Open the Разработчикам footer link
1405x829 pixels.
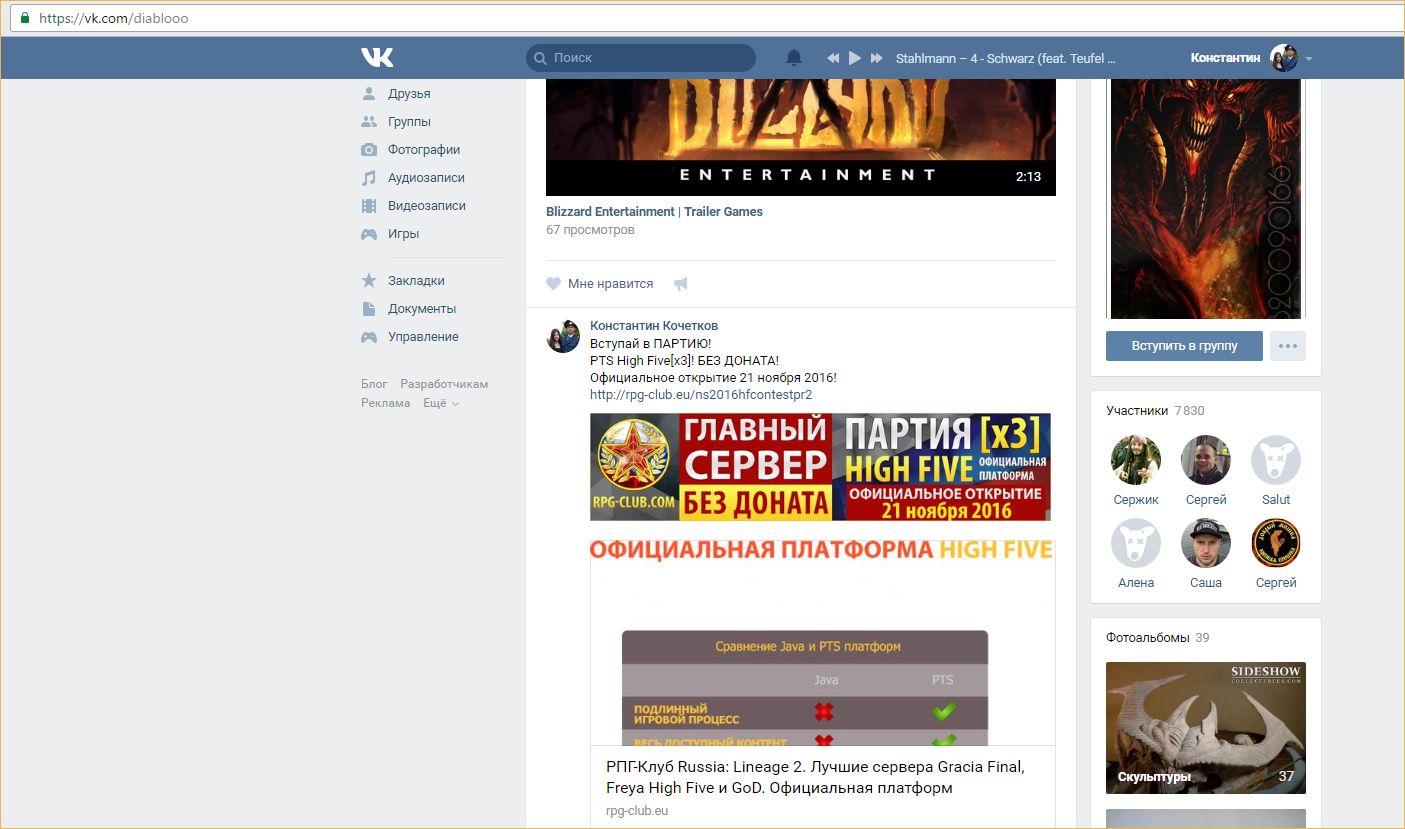click(444, 384)
